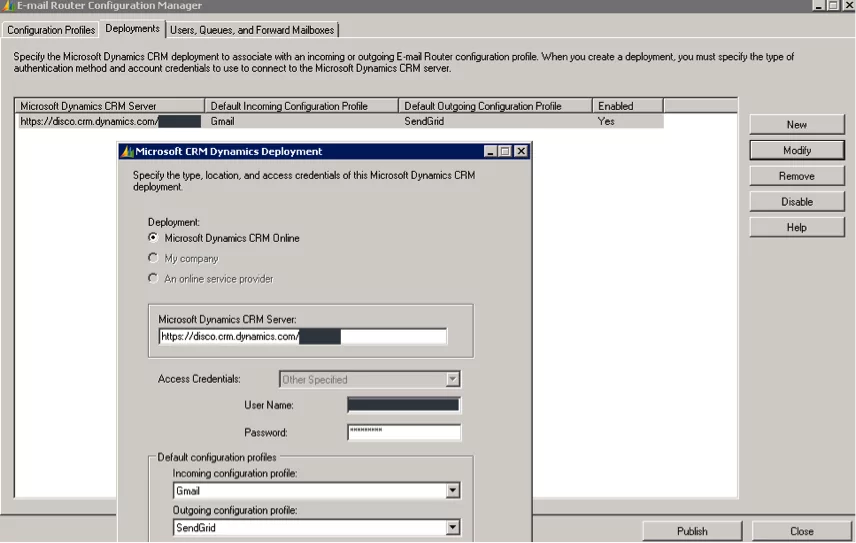The image size is (856, 543).
Task: Click the Yes value in Enabled column
Action: [606, 121]
